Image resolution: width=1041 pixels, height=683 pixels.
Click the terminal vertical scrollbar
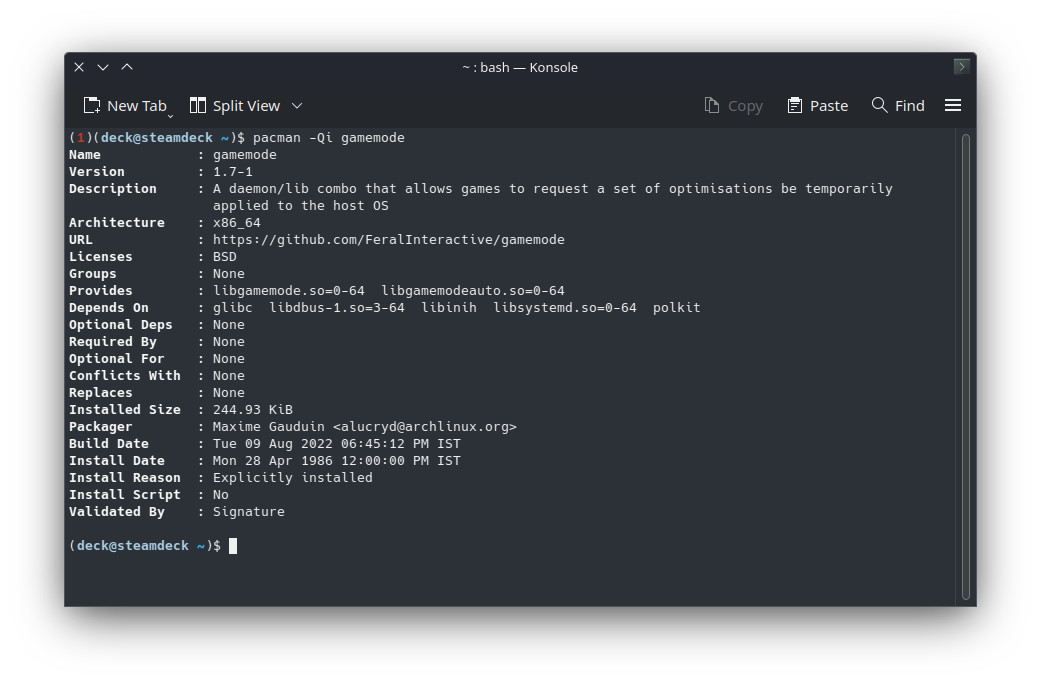pos(965,366)
